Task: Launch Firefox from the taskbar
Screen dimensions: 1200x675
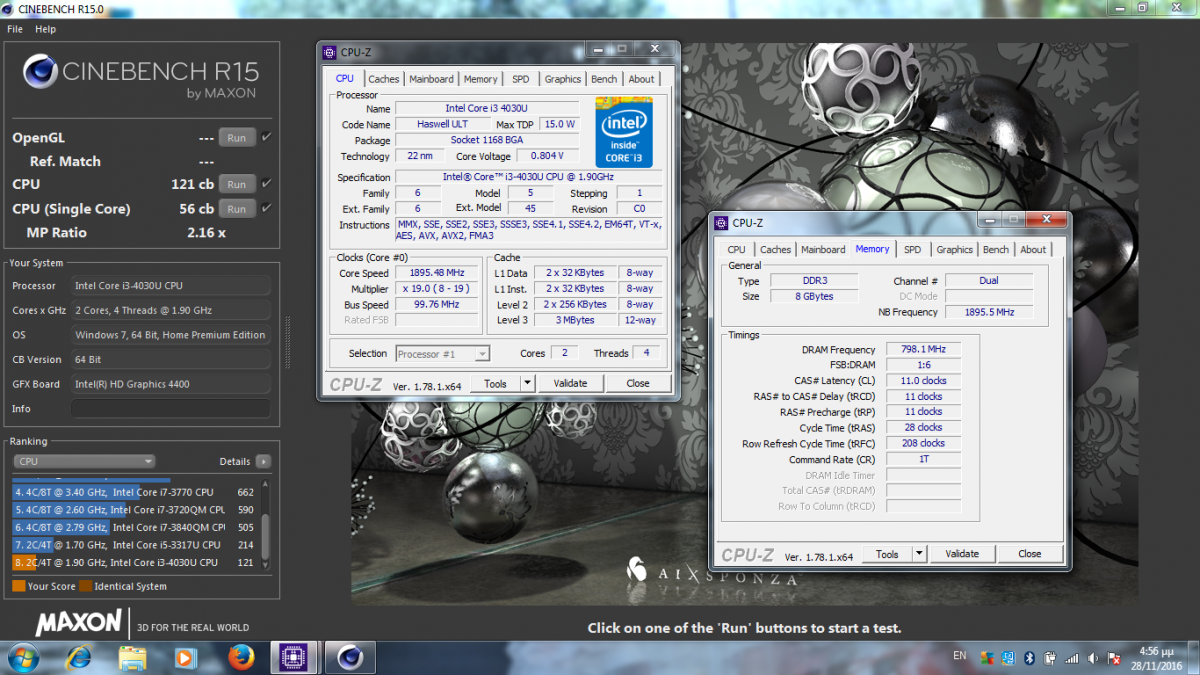Action: coord(240,657)
